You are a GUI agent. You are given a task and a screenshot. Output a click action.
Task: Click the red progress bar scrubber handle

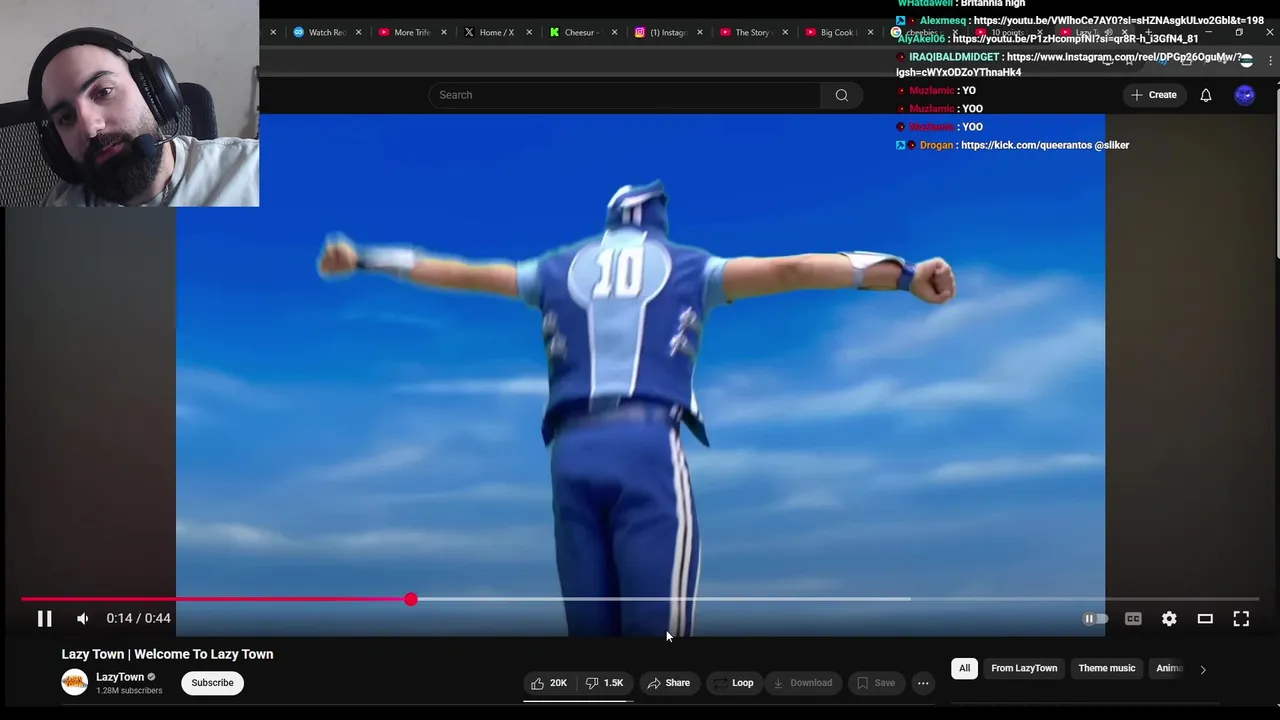(411, 599)
